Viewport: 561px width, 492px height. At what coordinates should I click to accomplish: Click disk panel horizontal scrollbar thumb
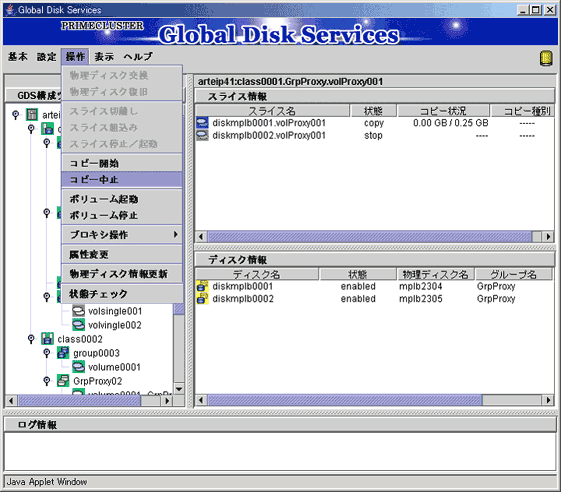point(345,400)
